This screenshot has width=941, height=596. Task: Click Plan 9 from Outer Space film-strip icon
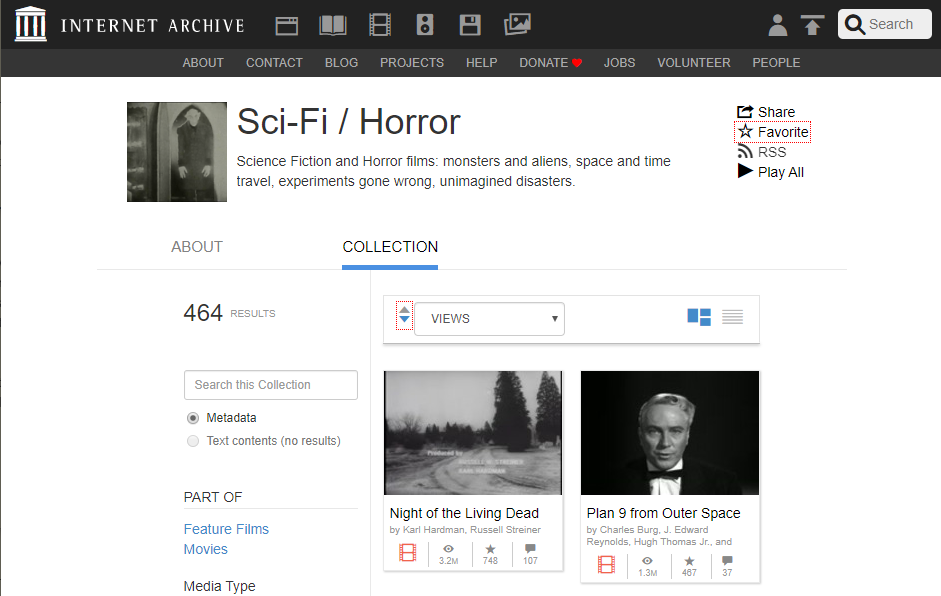click(x=606, y=565)
